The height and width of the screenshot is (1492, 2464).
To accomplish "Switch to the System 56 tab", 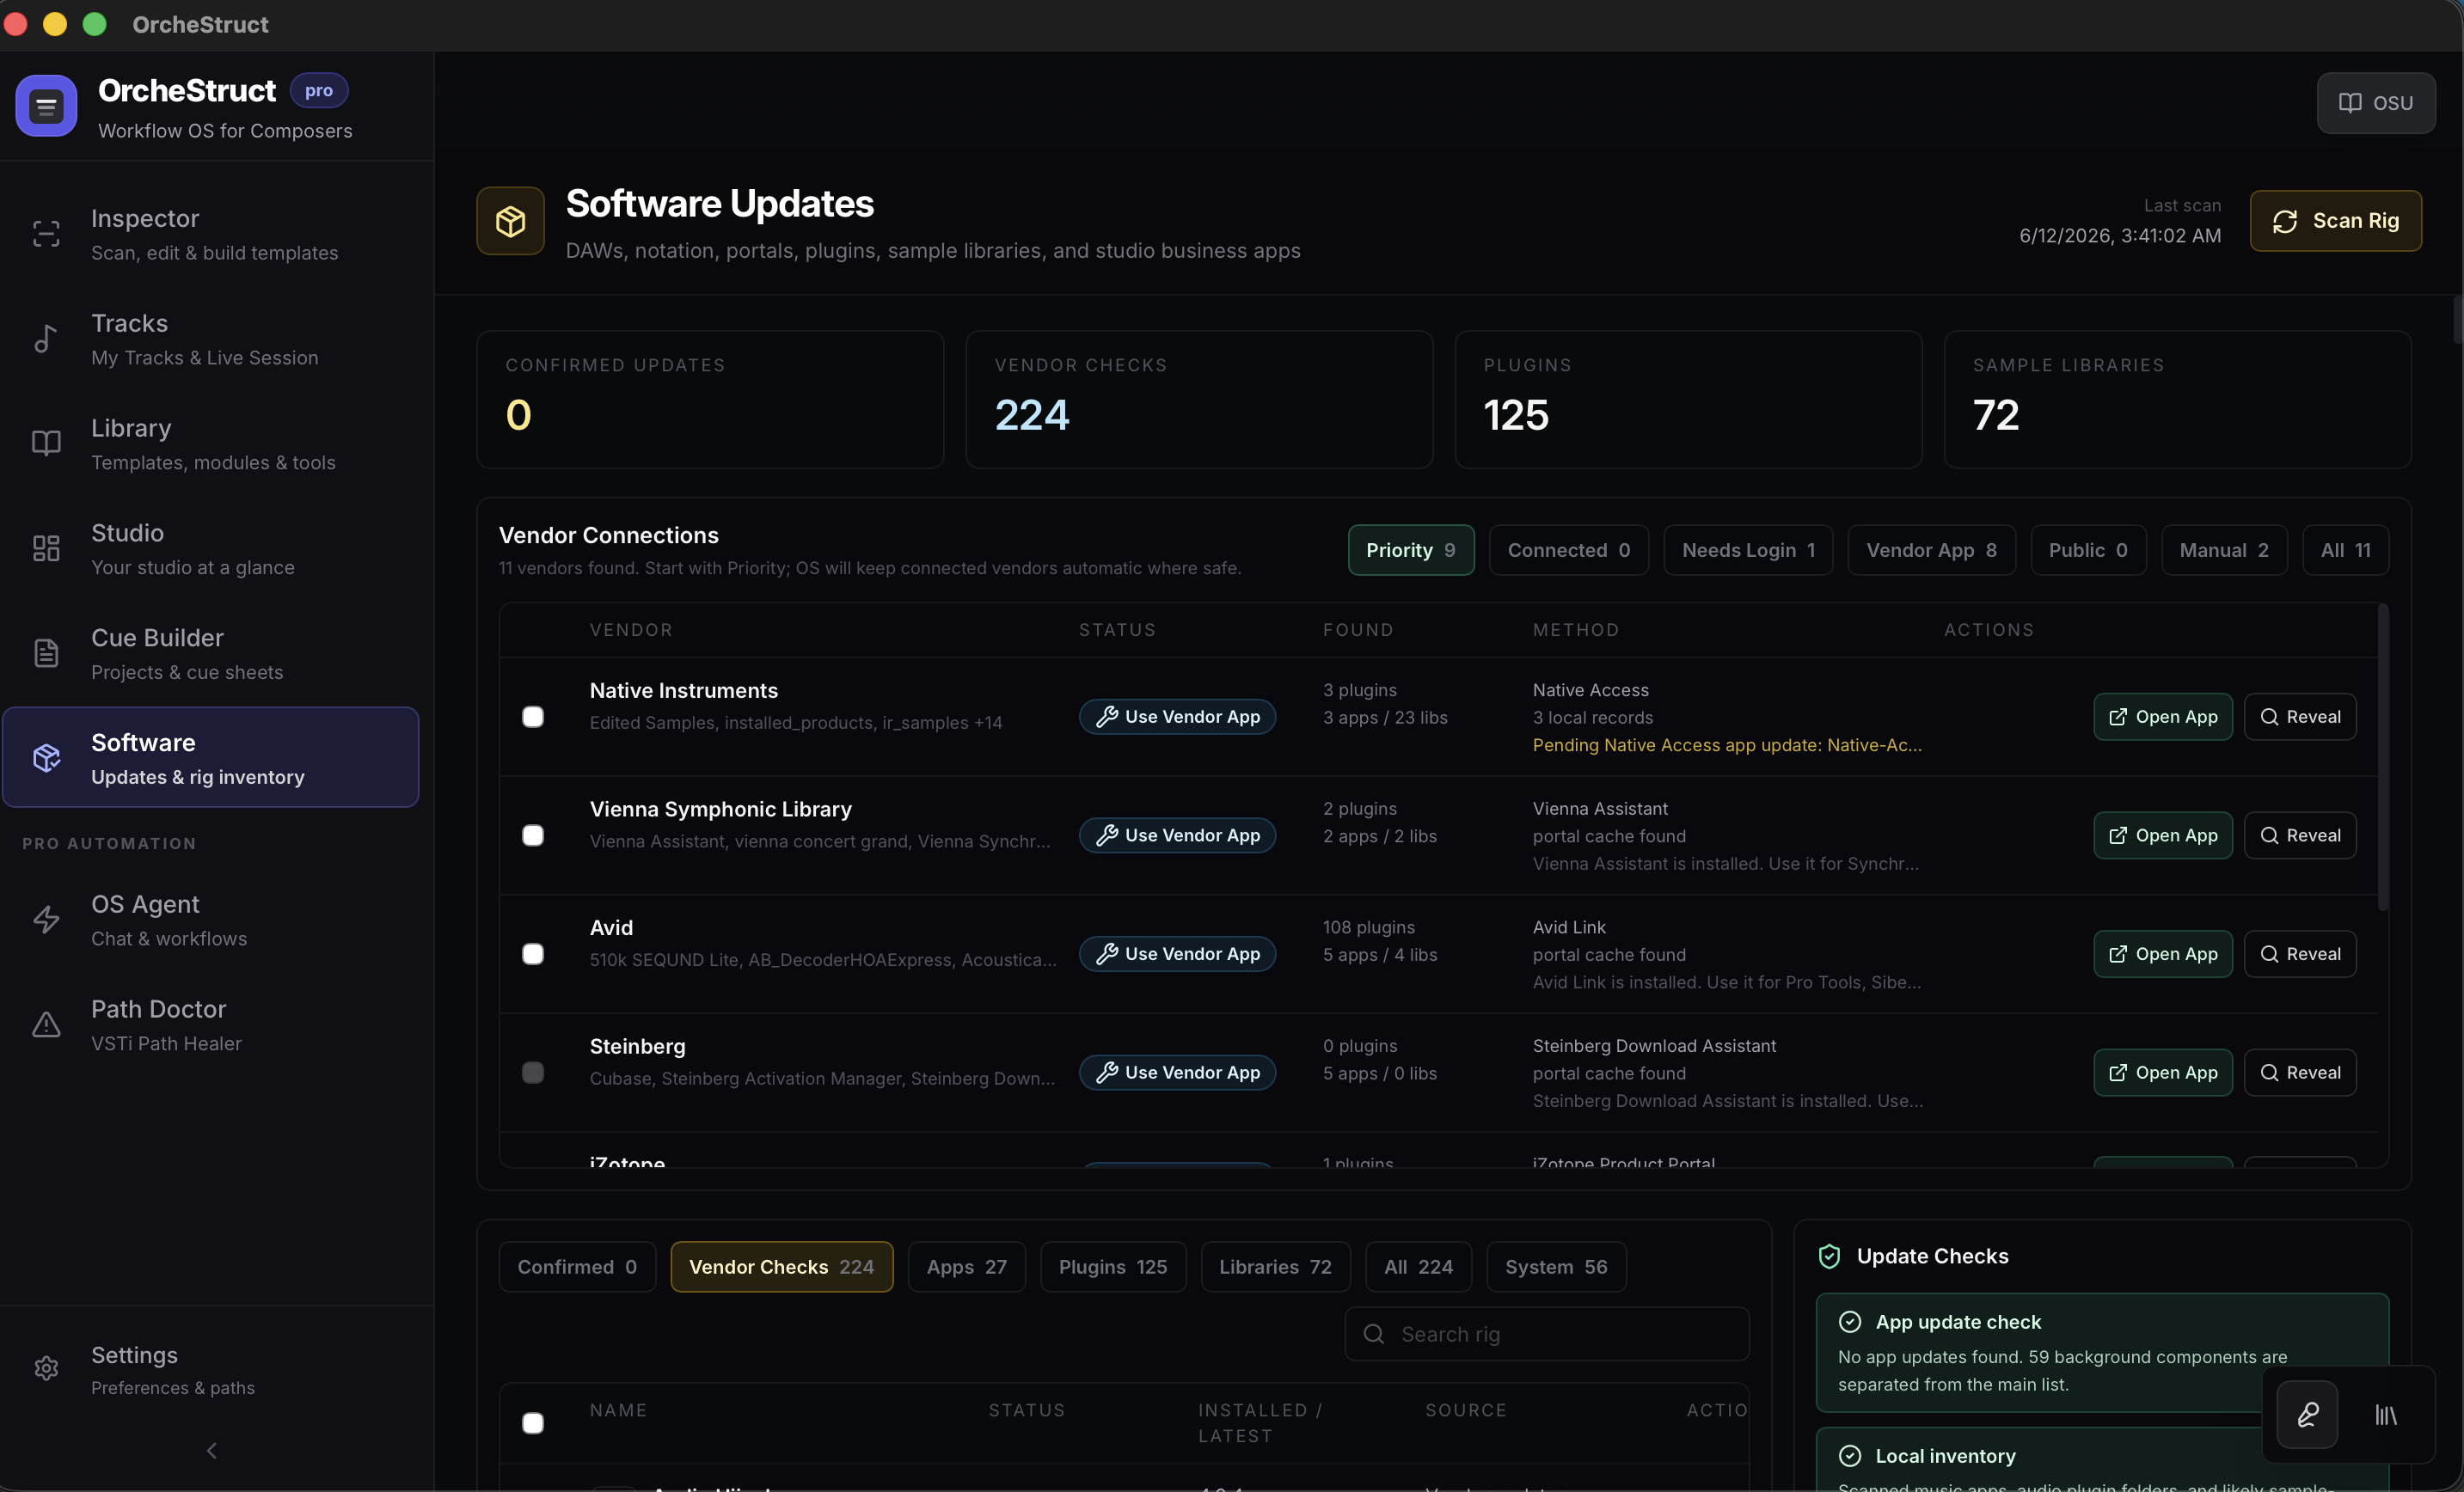I will coord(1557,1267).
